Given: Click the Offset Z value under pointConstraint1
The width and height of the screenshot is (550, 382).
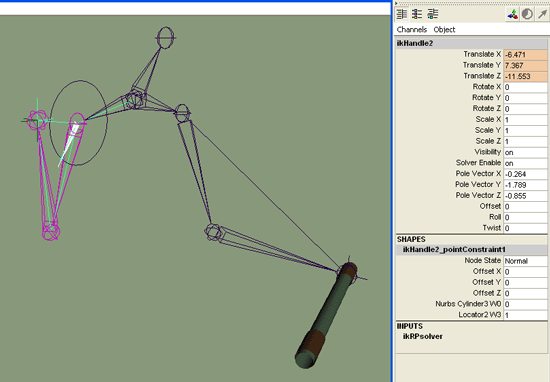Looking at the screenshot, I should click(x=525, y=294).
